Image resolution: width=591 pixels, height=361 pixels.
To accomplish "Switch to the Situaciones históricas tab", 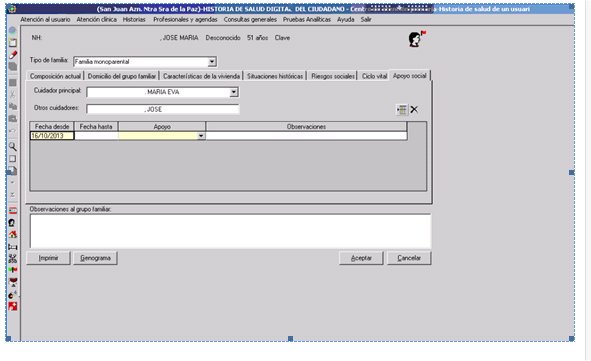I will pos(275,76).
